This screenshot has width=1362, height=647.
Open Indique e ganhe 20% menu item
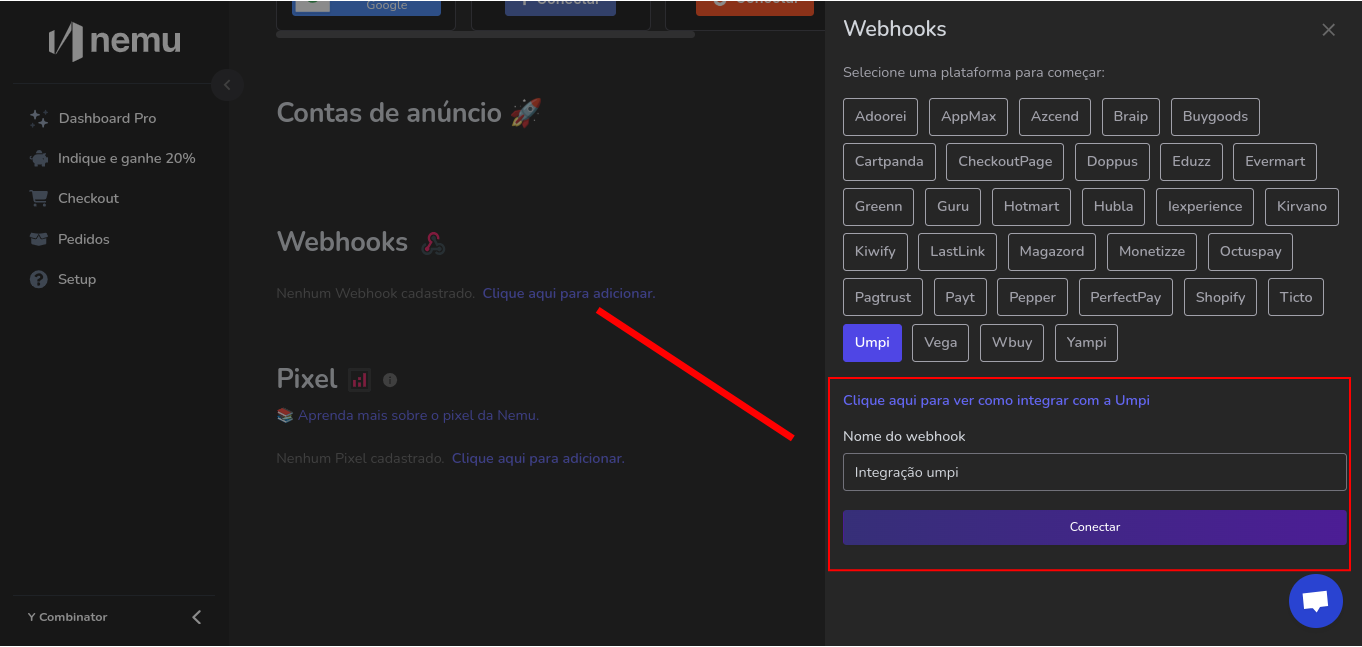pyautogui.click(x=126, y=158)
